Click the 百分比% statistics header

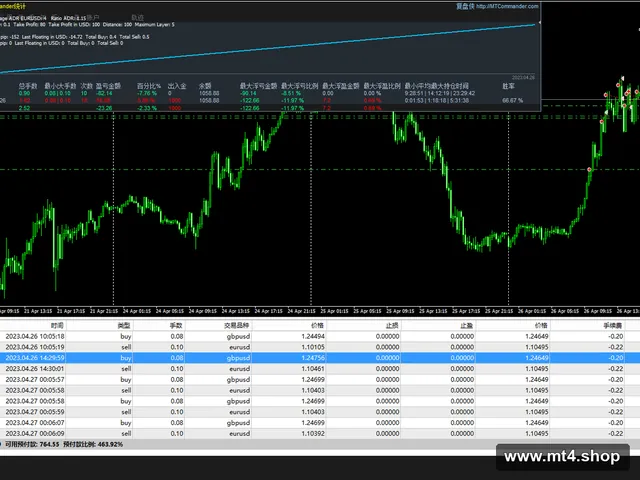149,86
